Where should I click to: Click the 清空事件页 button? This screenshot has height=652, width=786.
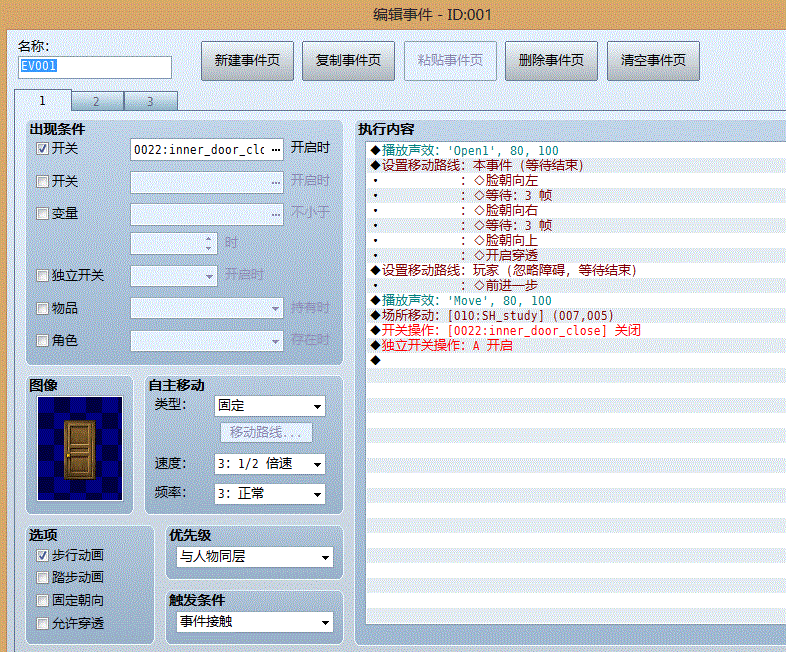(653, 61)
